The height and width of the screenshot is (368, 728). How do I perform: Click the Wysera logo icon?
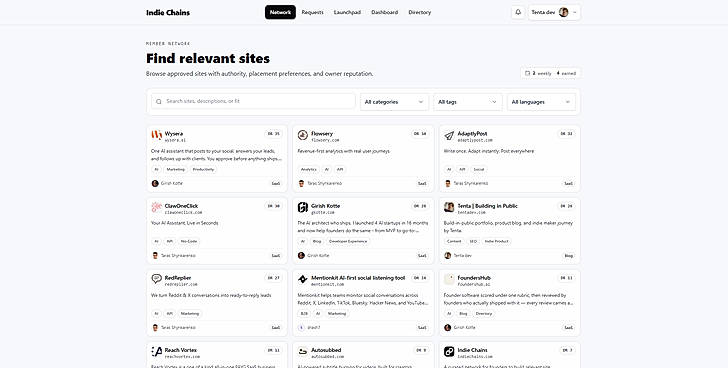pyautogui.click(x=156, y=135)
